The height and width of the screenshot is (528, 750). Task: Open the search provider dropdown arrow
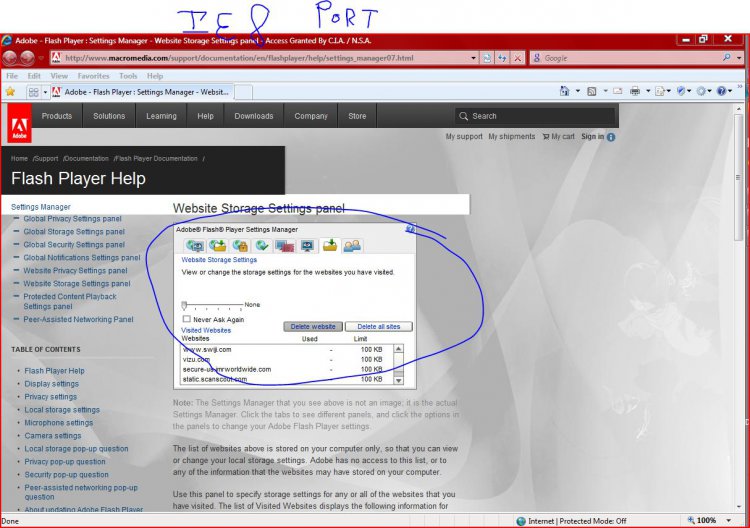tap(739, 58)
